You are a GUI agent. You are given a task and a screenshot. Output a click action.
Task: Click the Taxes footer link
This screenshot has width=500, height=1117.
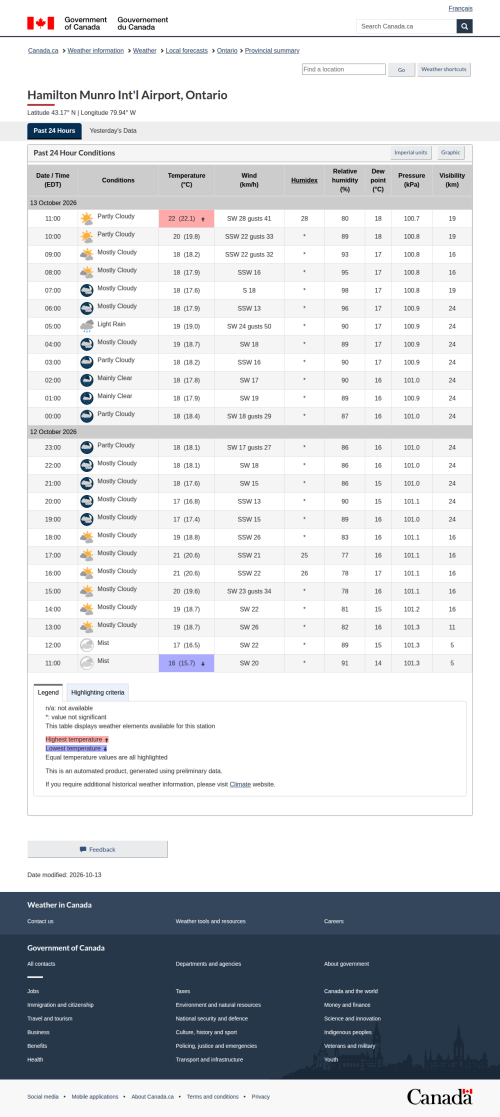point(182,991)
